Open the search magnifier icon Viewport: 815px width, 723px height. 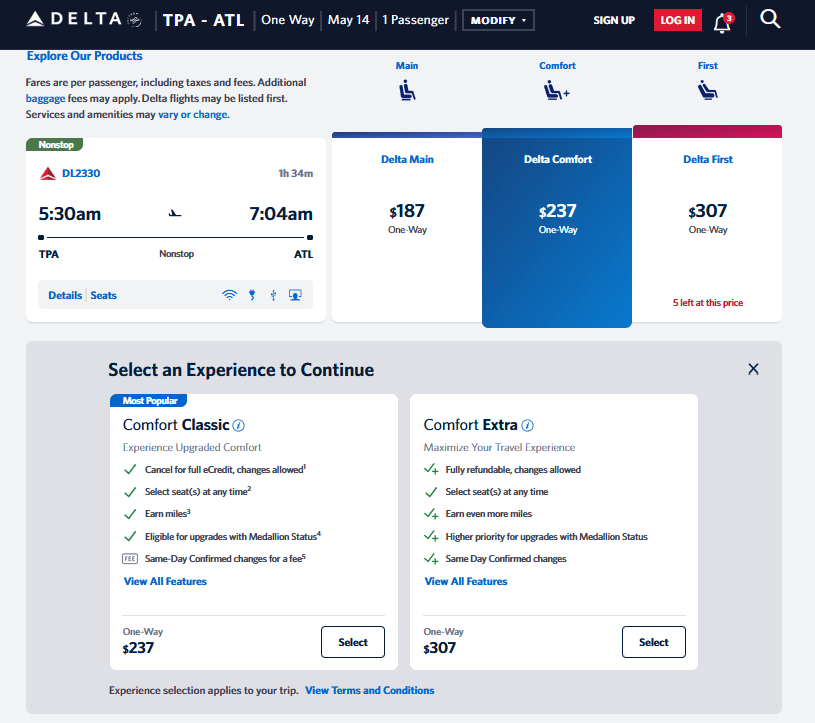coord(770,19)
